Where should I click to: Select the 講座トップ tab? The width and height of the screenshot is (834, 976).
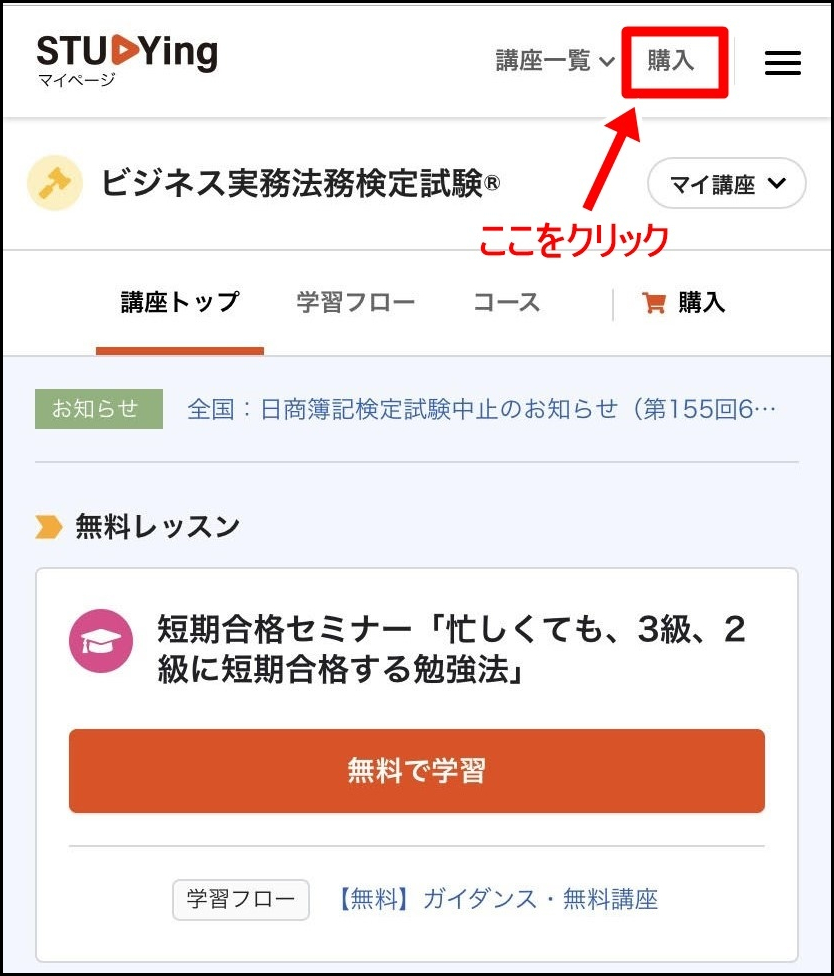pyautogui.click(x=180, y=303)
